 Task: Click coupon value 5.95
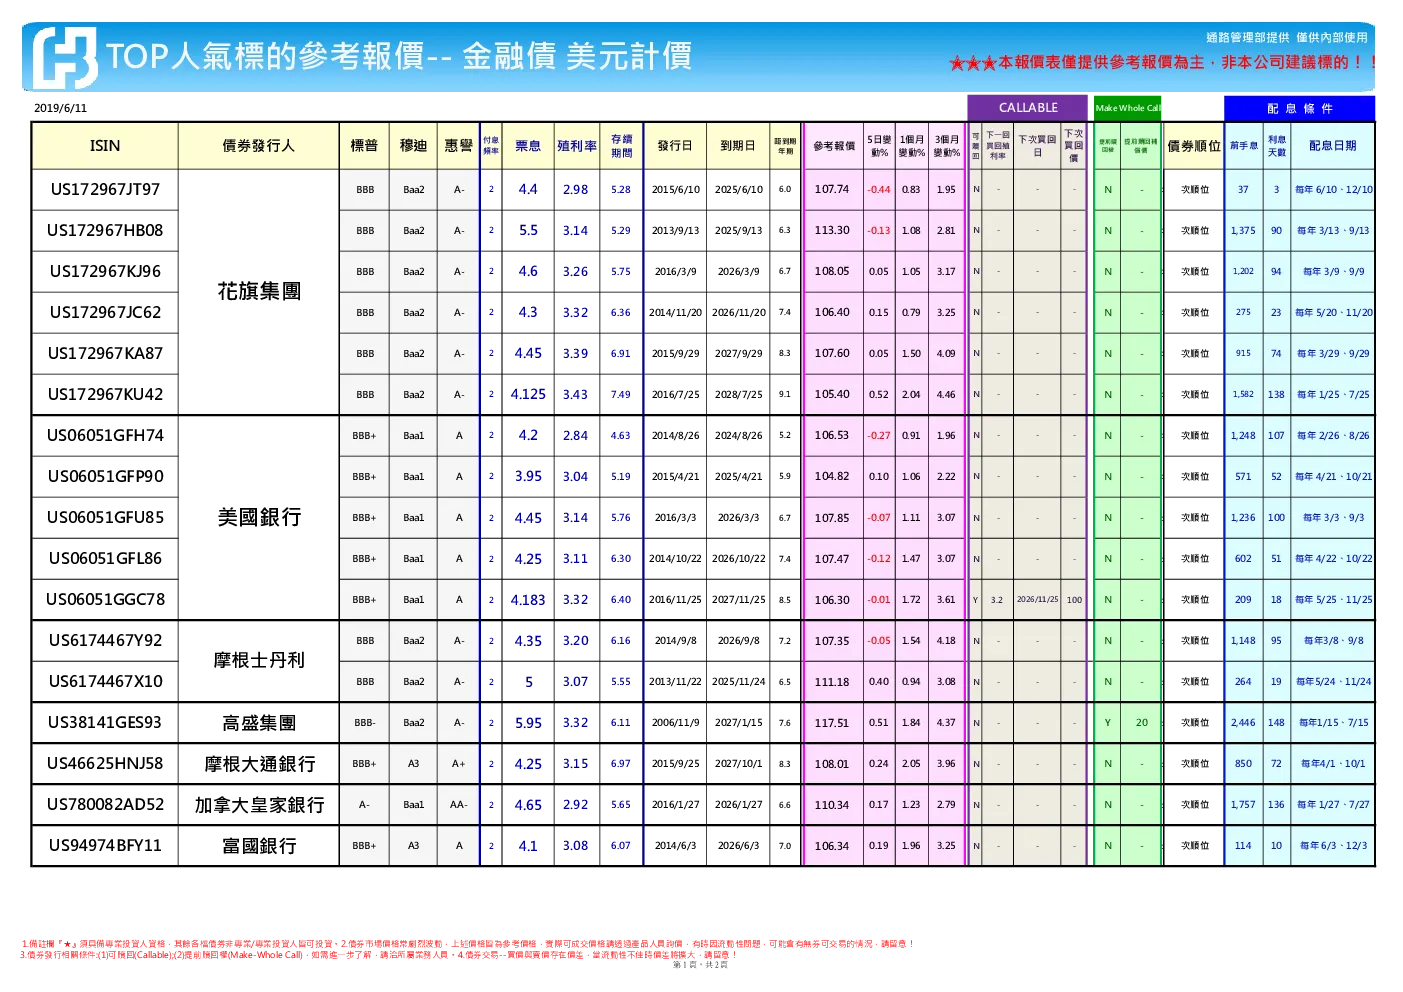528,722
